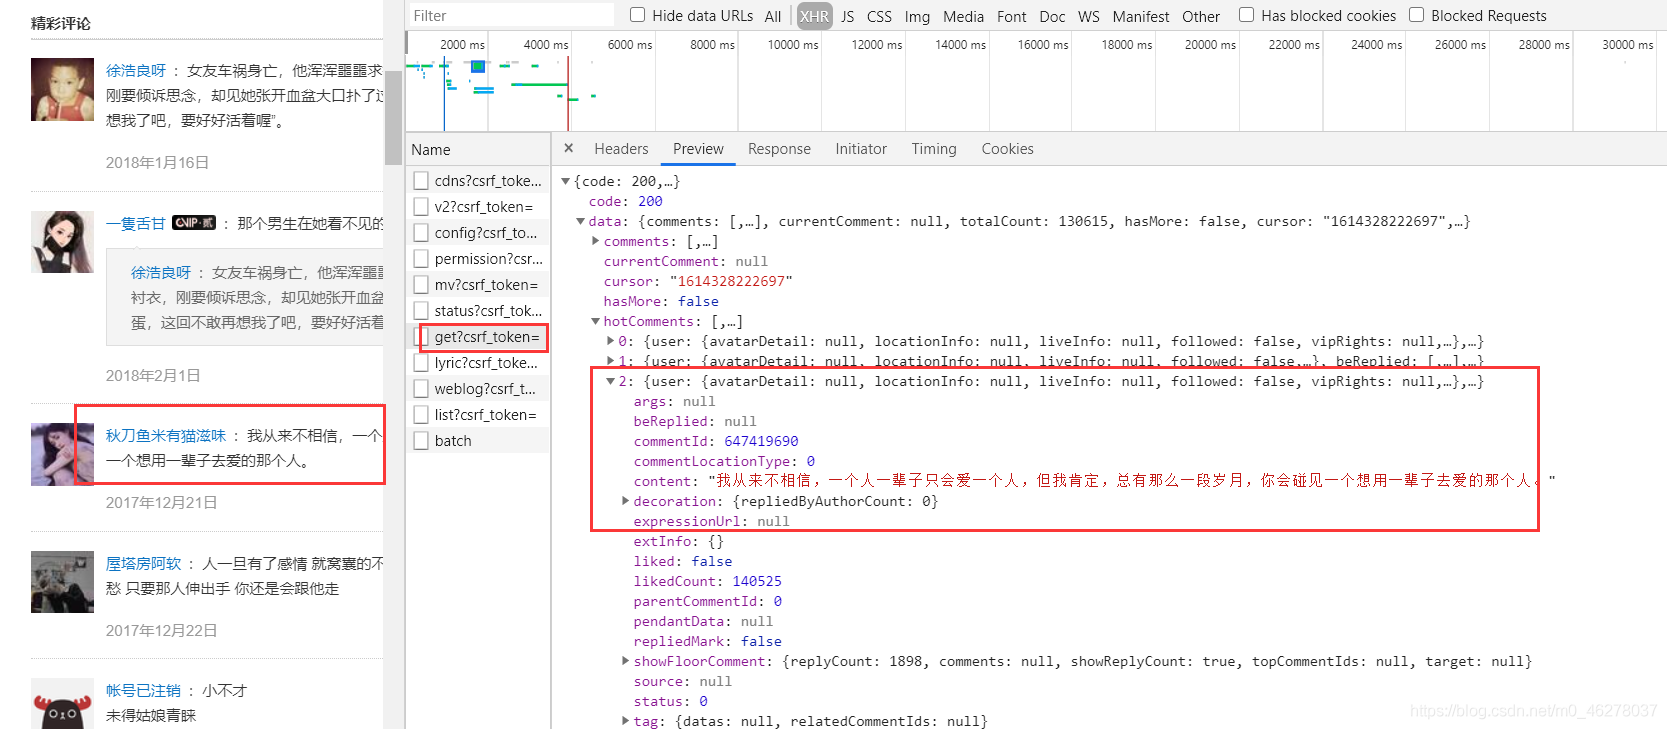The image size is (1667, 729).
Task: Collapse the data object node
Action: pos(581,221)
